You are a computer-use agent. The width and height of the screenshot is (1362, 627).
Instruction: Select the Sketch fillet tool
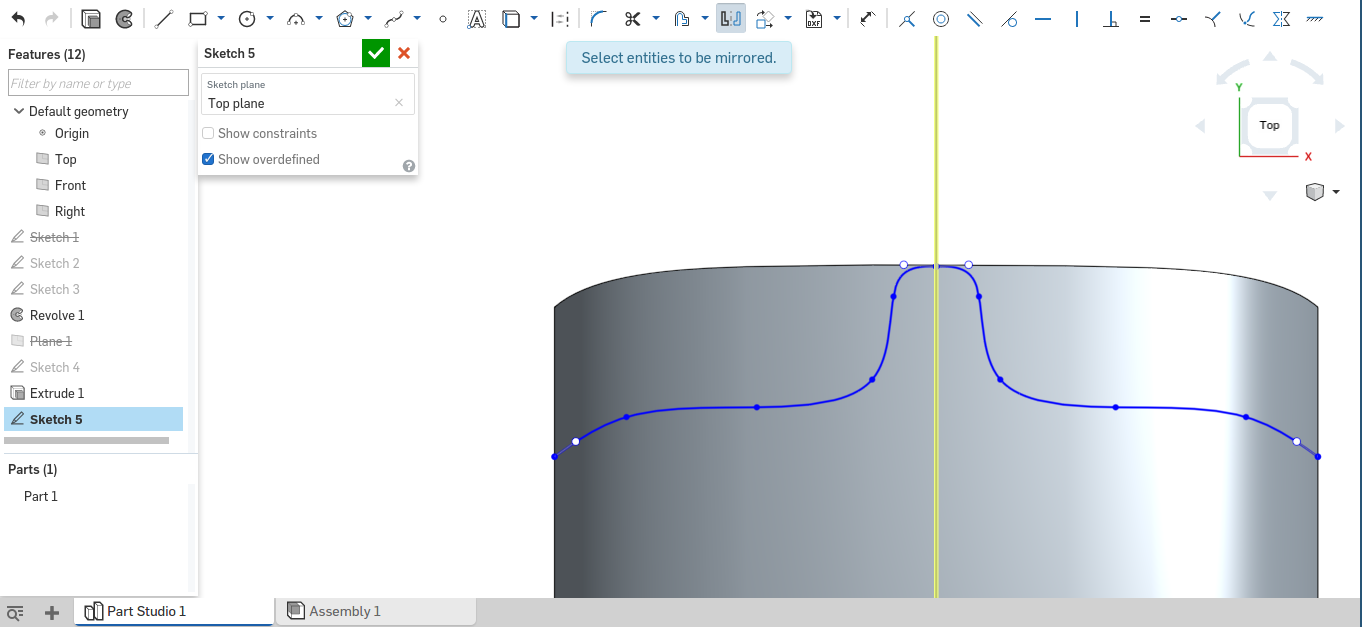599,18
